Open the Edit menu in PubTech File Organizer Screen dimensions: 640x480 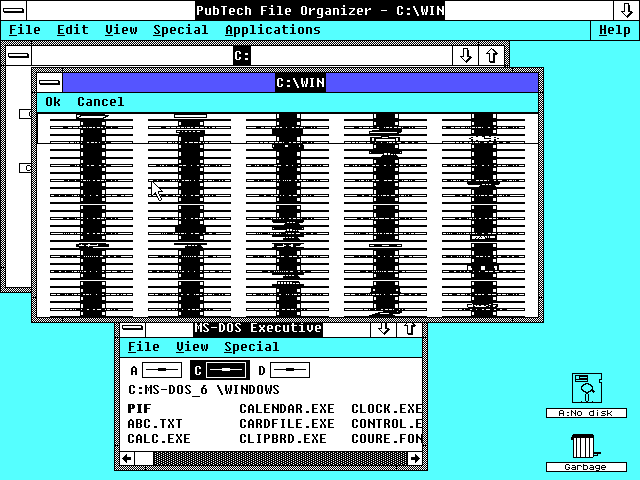[73, 30]
